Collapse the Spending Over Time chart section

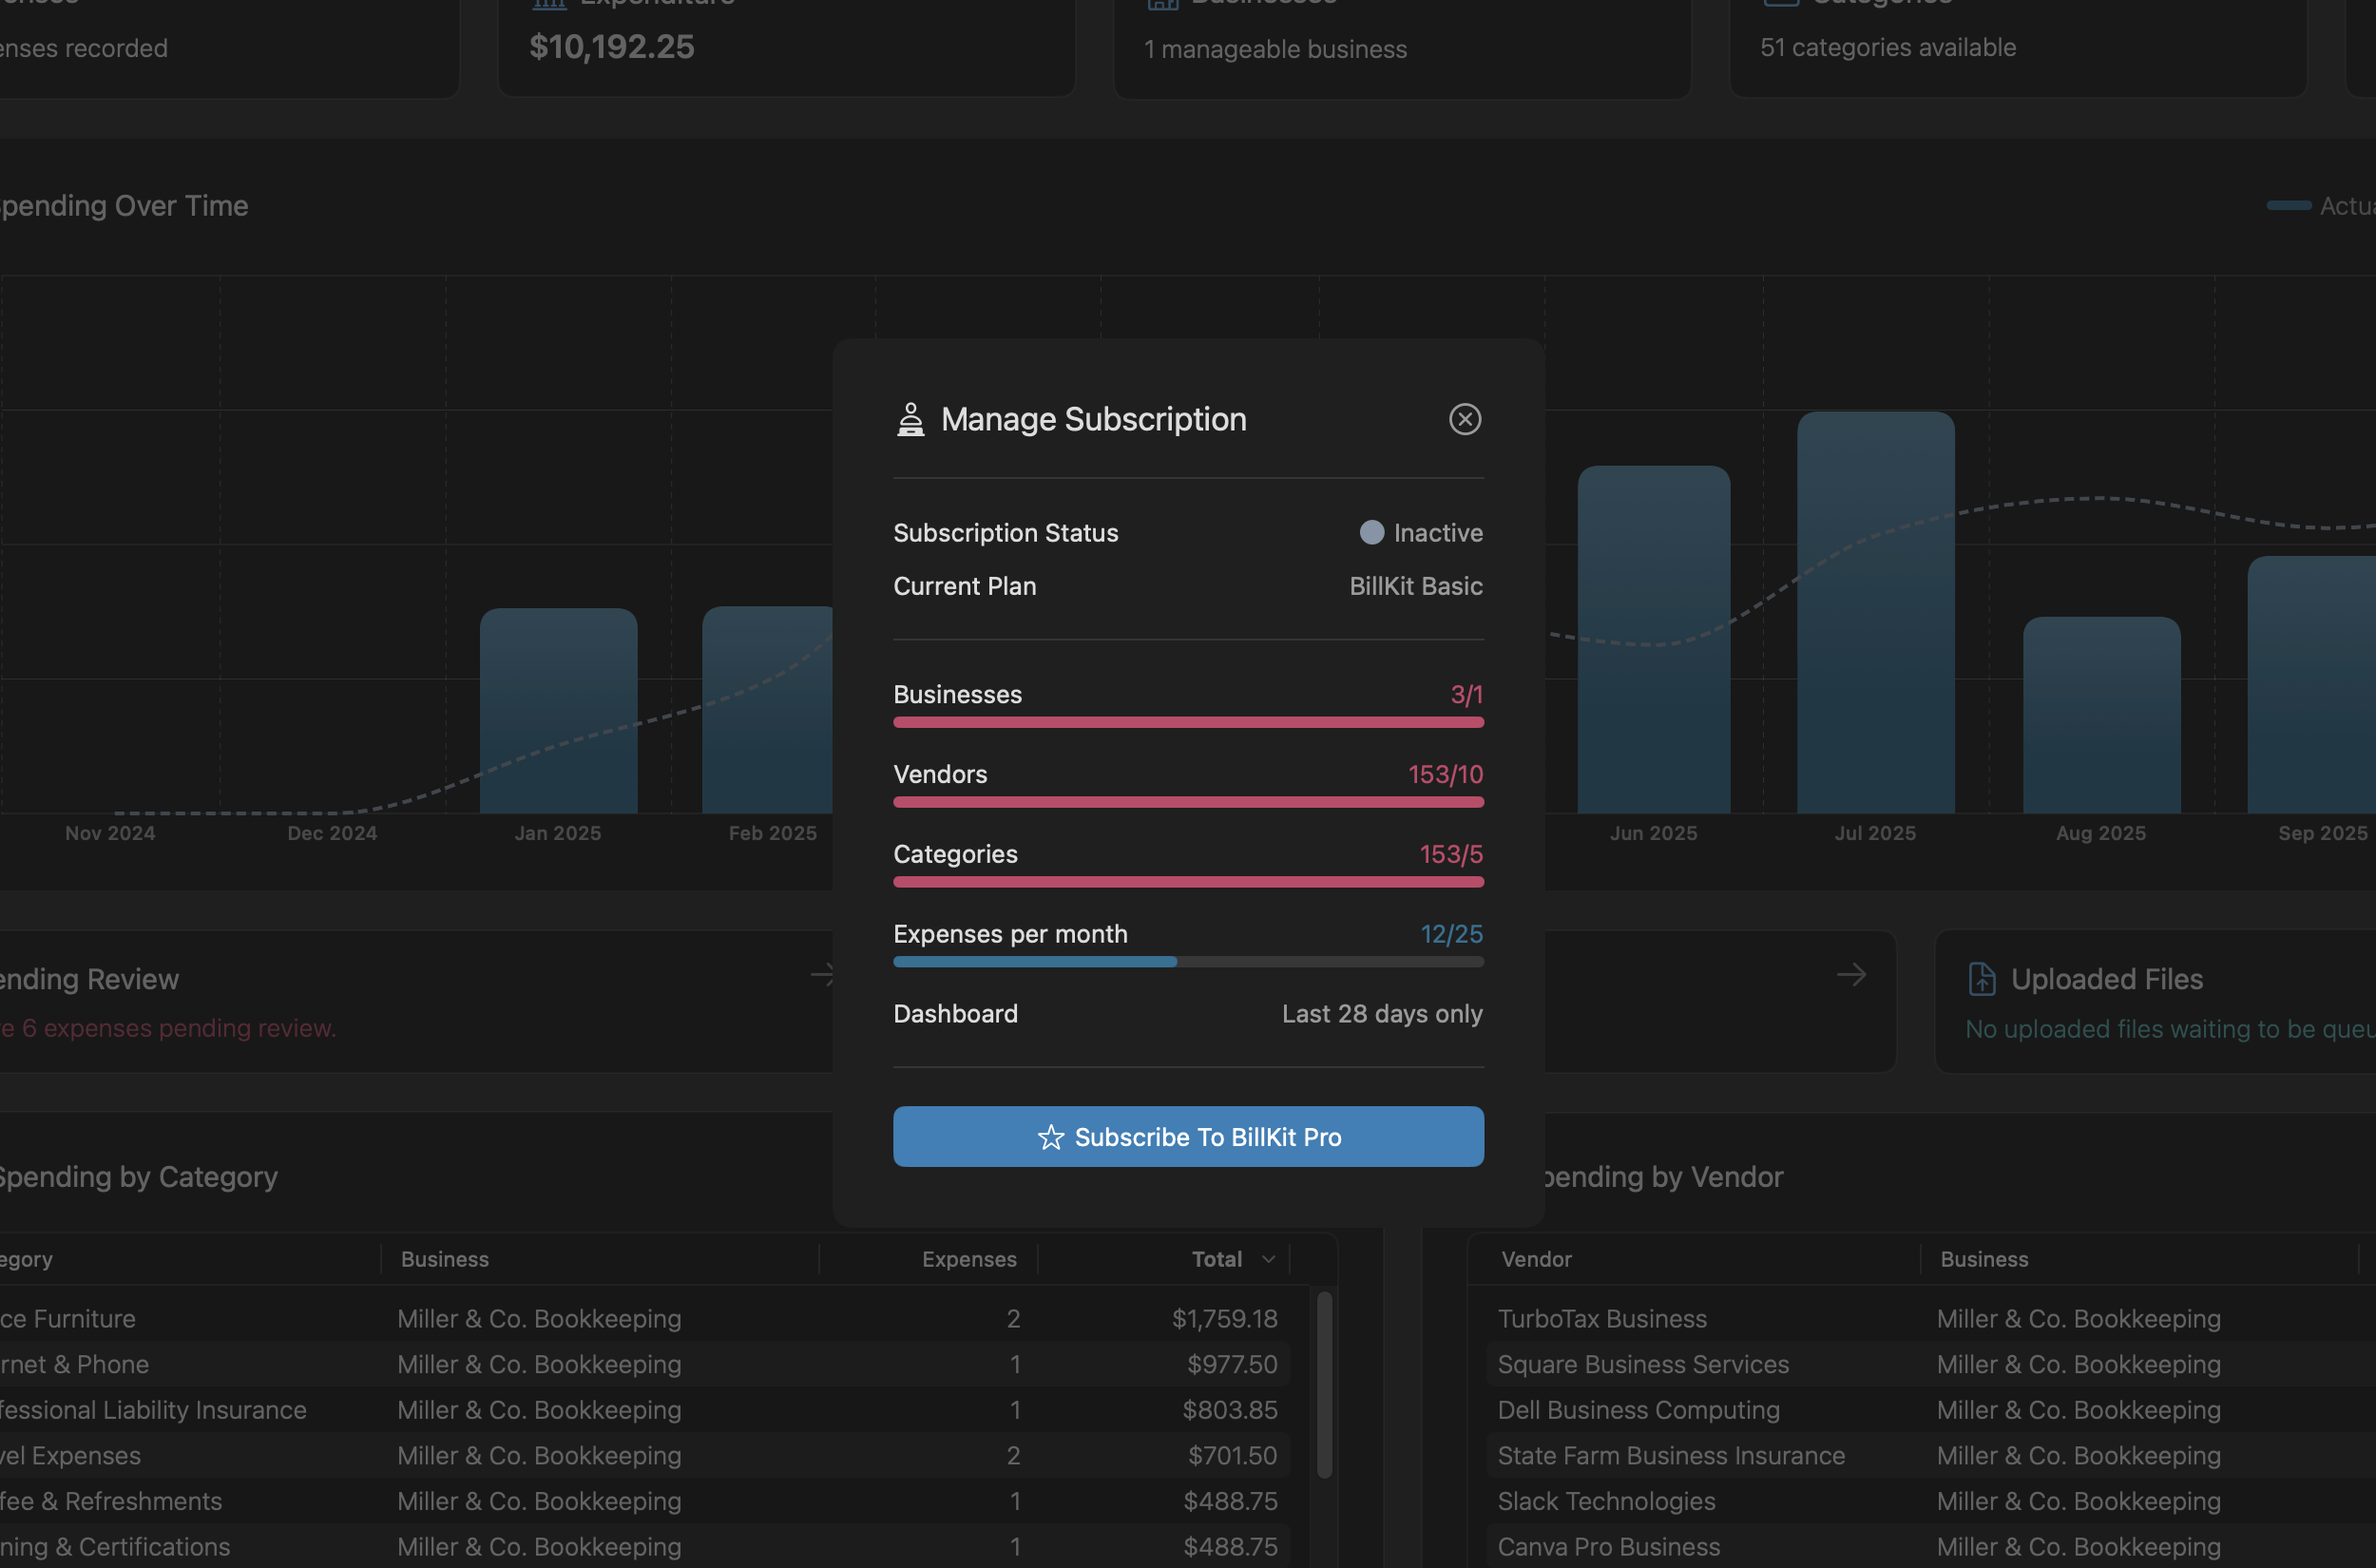[125, 206]
